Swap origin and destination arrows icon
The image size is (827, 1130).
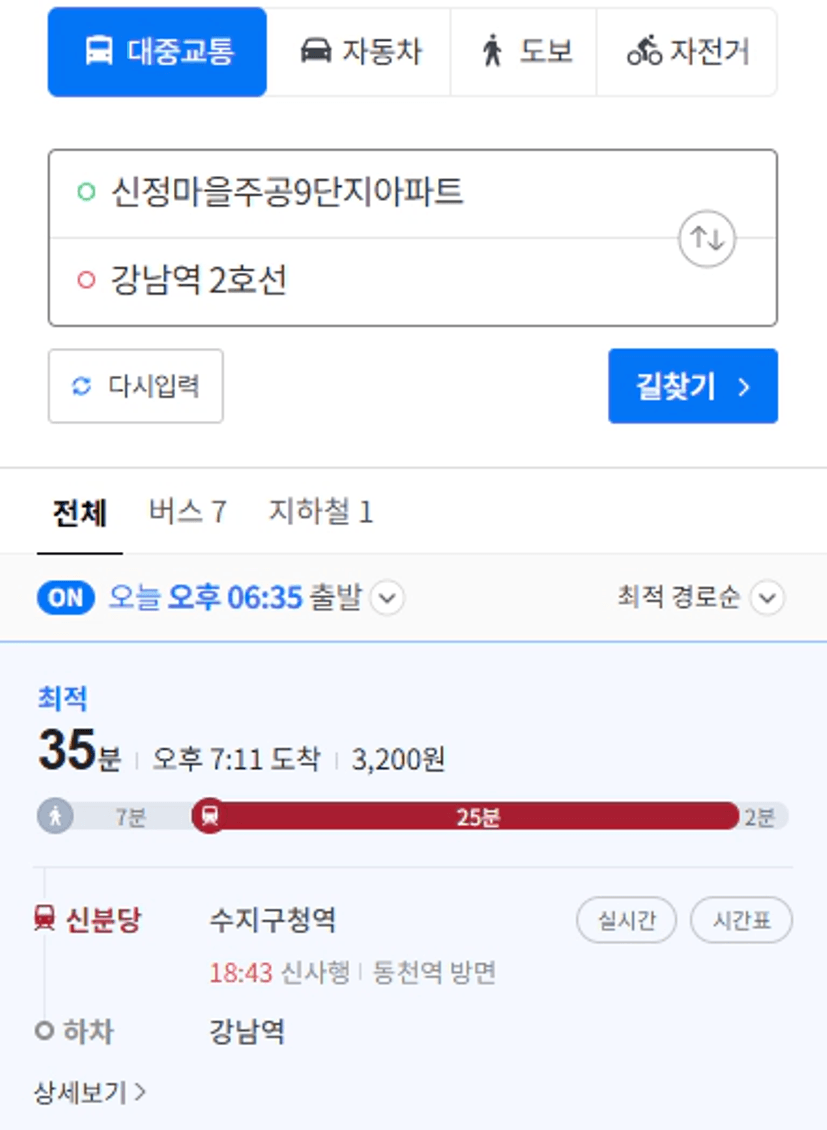coord(707,239)
